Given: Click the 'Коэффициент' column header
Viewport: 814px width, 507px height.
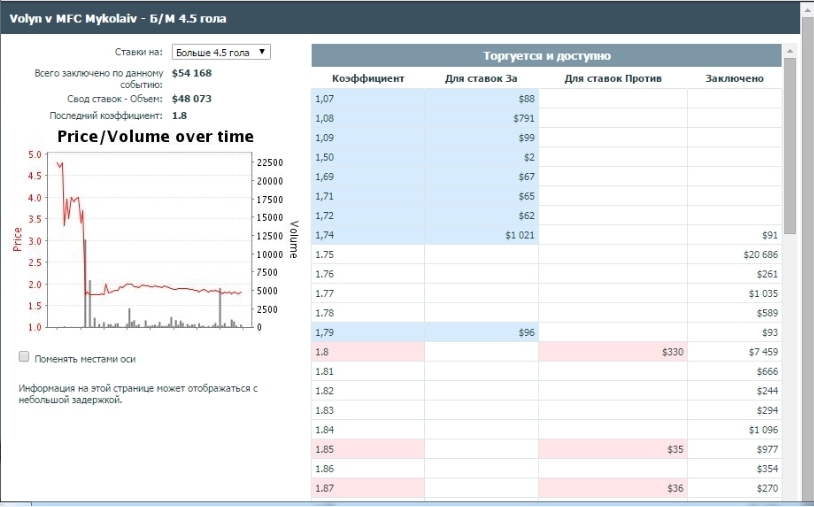Looking at the screenshot, I should point(367,78).
